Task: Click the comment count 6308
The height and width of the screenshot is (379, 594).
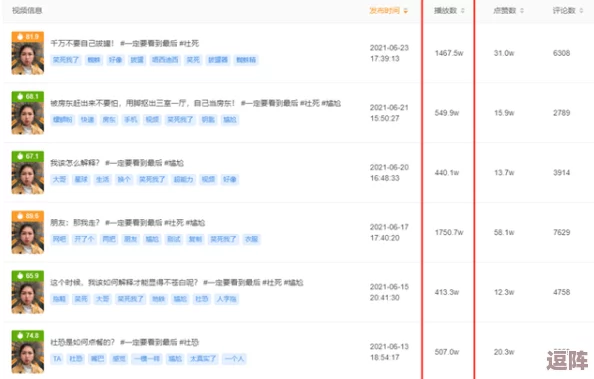Action: tap(561, 53)
